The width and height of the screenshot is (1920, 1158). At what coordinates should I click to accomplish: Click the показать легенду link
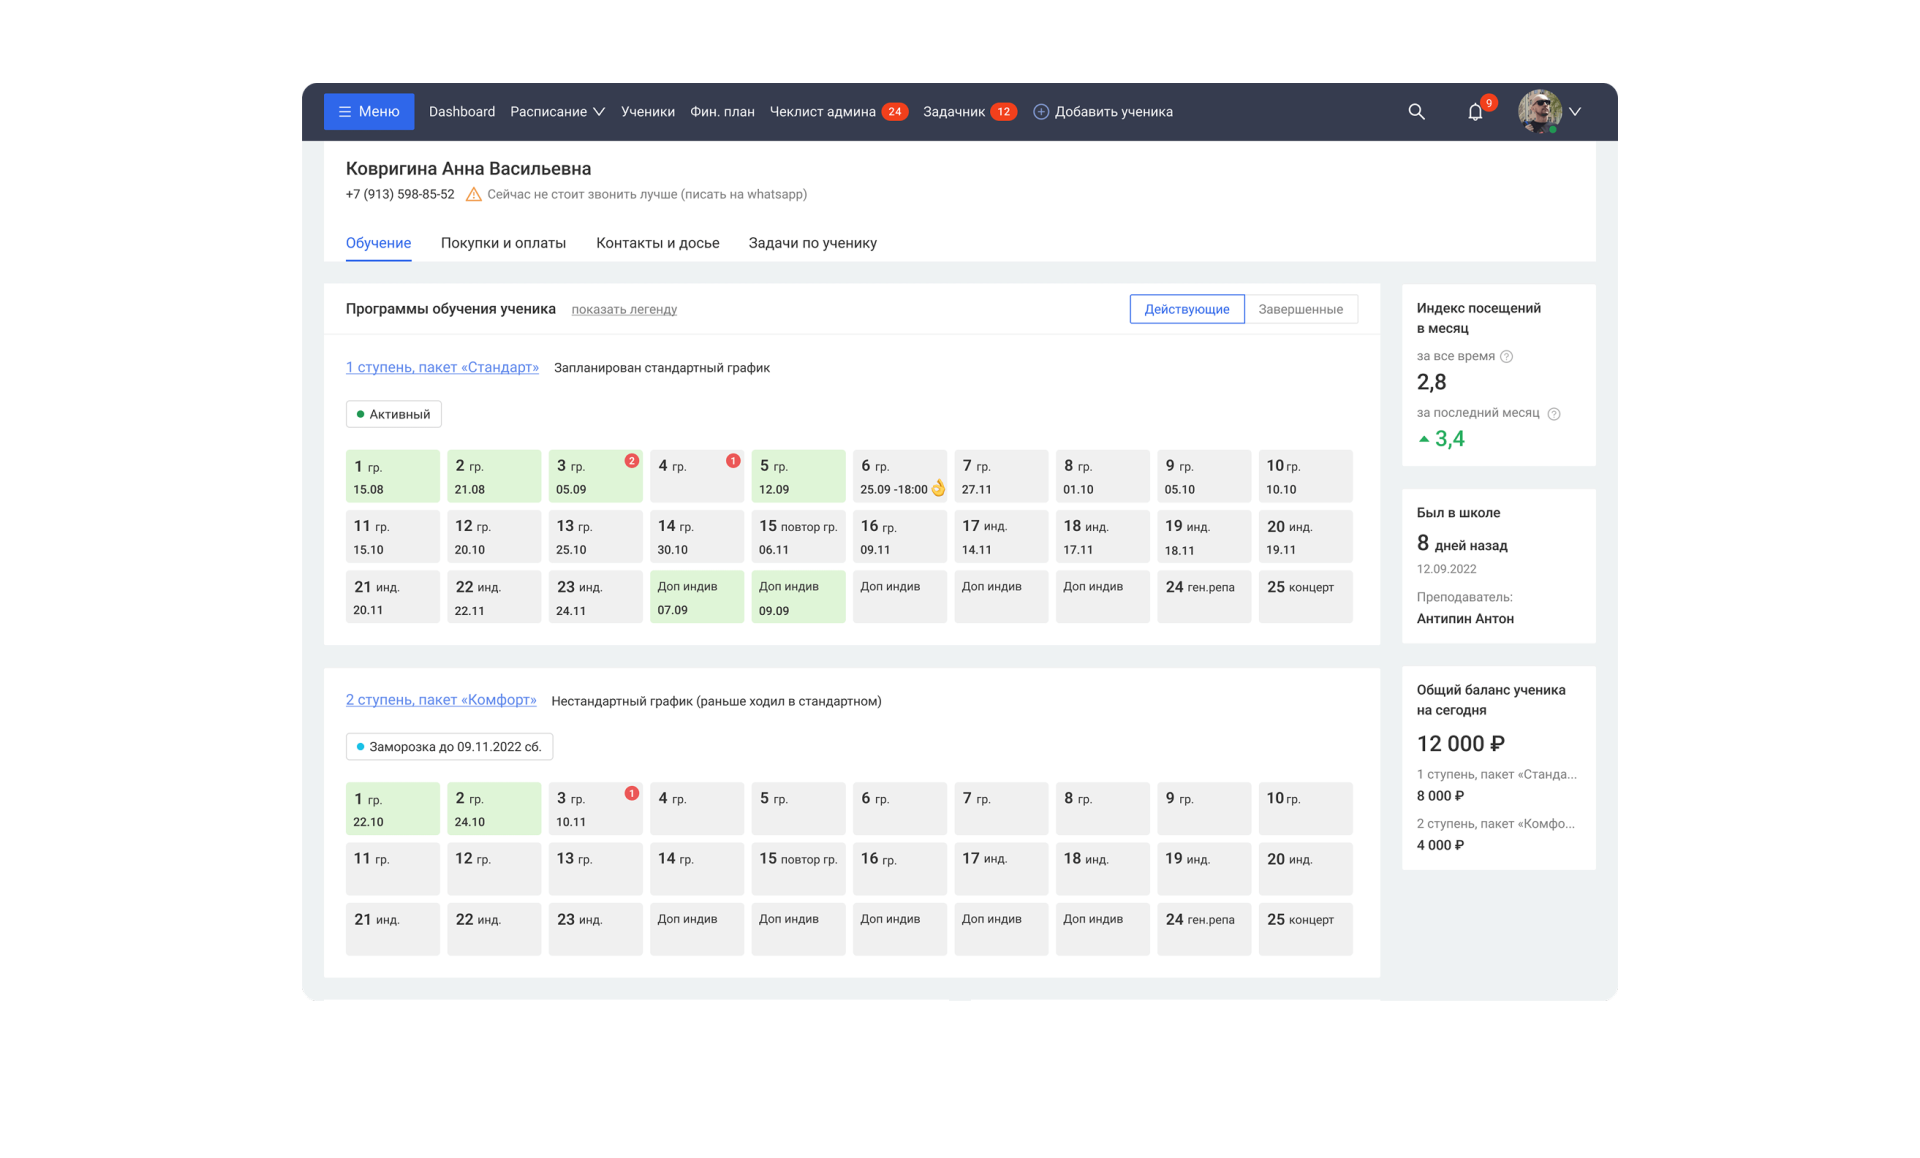click(x=624, y=310)
